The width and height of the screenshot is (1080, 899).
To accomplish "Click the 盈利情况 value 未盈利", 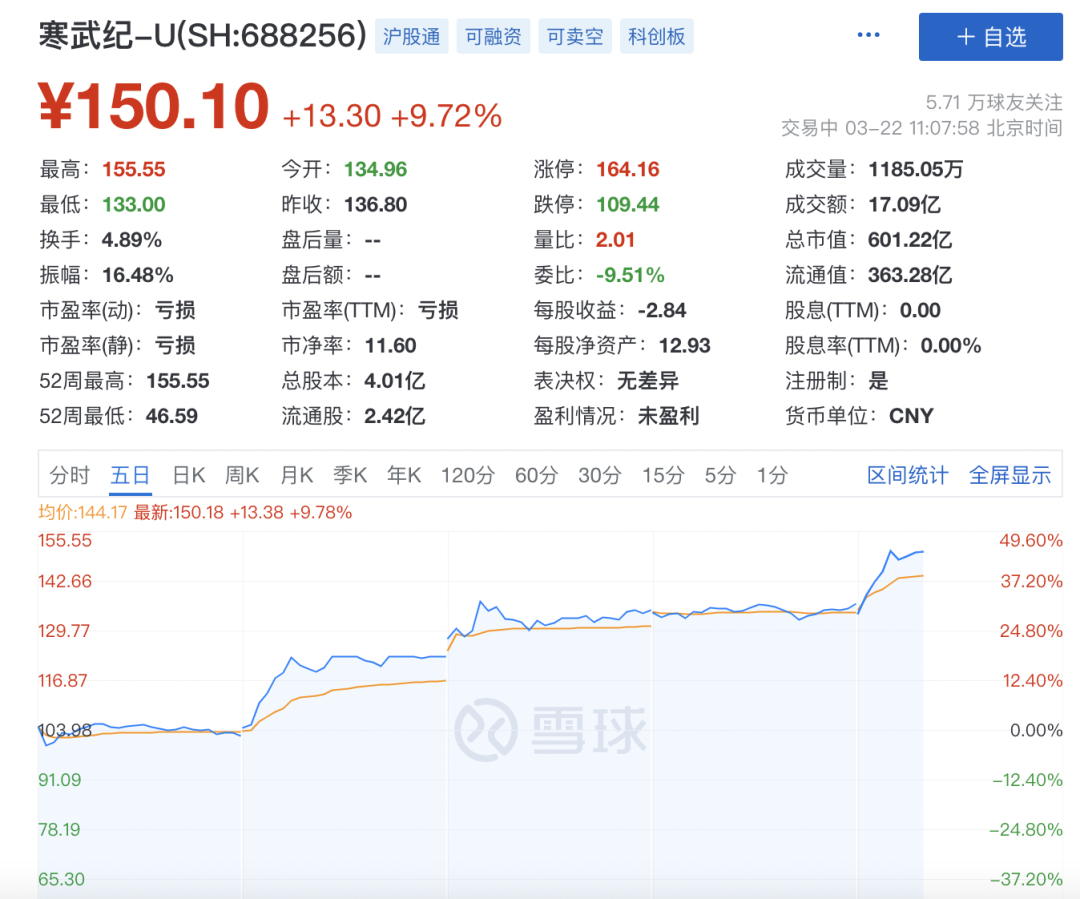I will (x=668, y=416).
